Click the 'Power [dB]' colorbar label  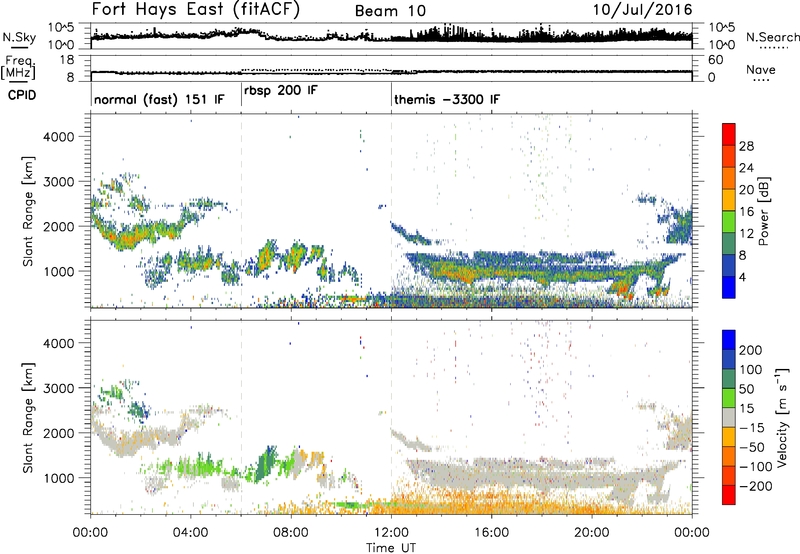(764, 211)
